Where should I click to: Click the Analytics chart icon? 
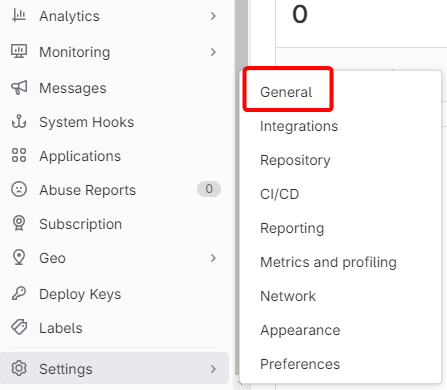19,16
